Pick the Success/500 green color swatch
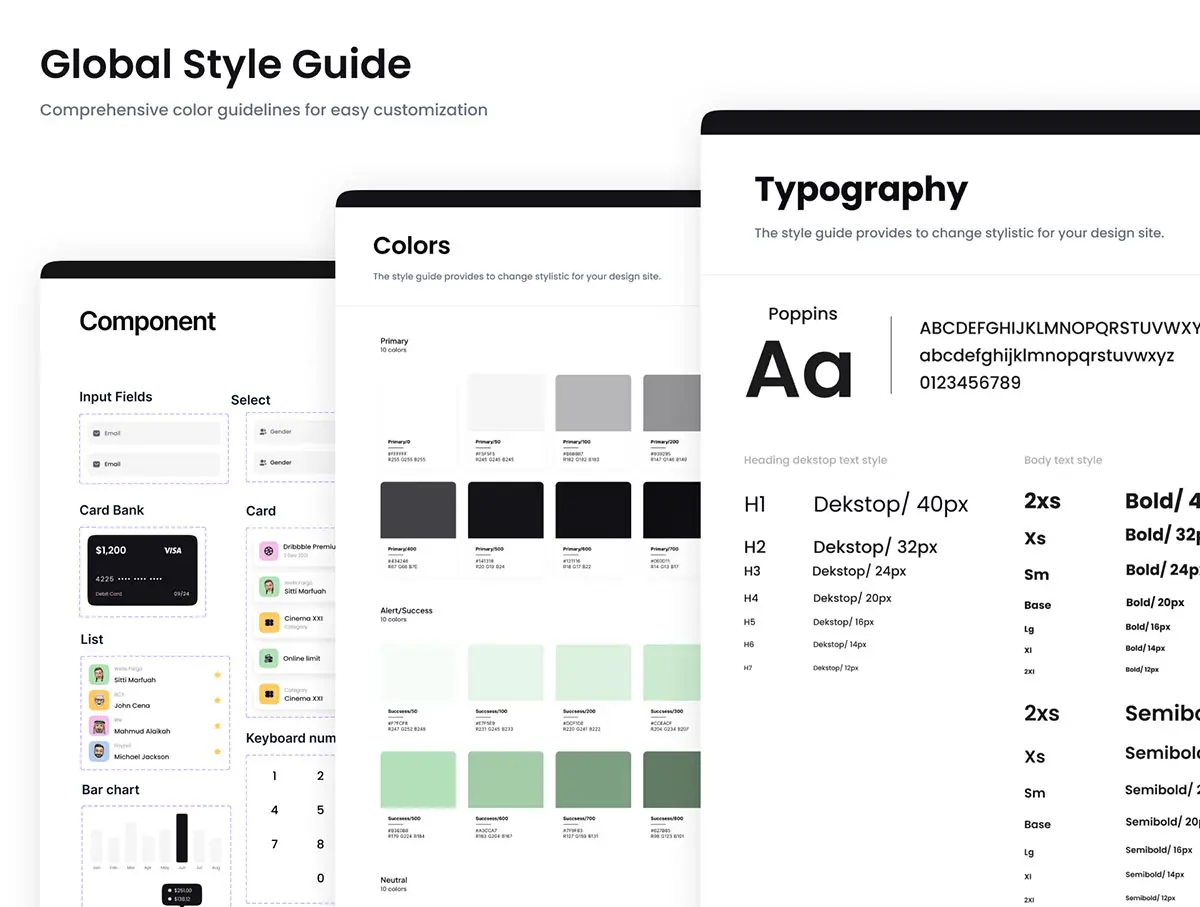The width and height of the screenshot is (1200, 907). pyautogui.click(x=418, y=780)
